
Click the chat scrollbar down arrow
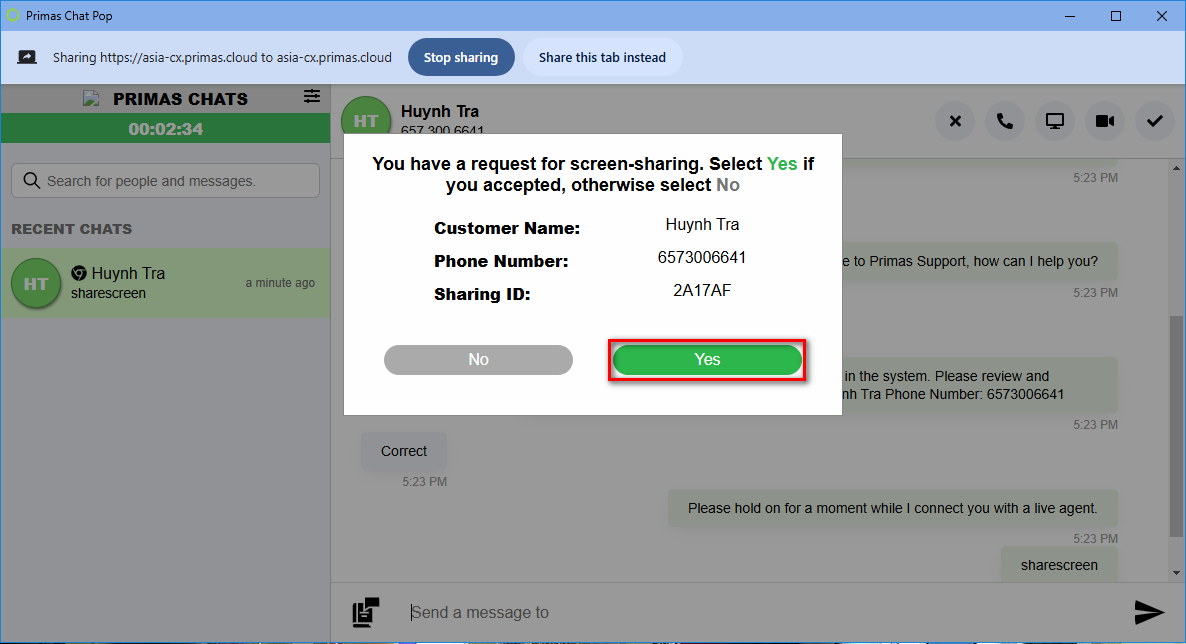pos(1177,573)
